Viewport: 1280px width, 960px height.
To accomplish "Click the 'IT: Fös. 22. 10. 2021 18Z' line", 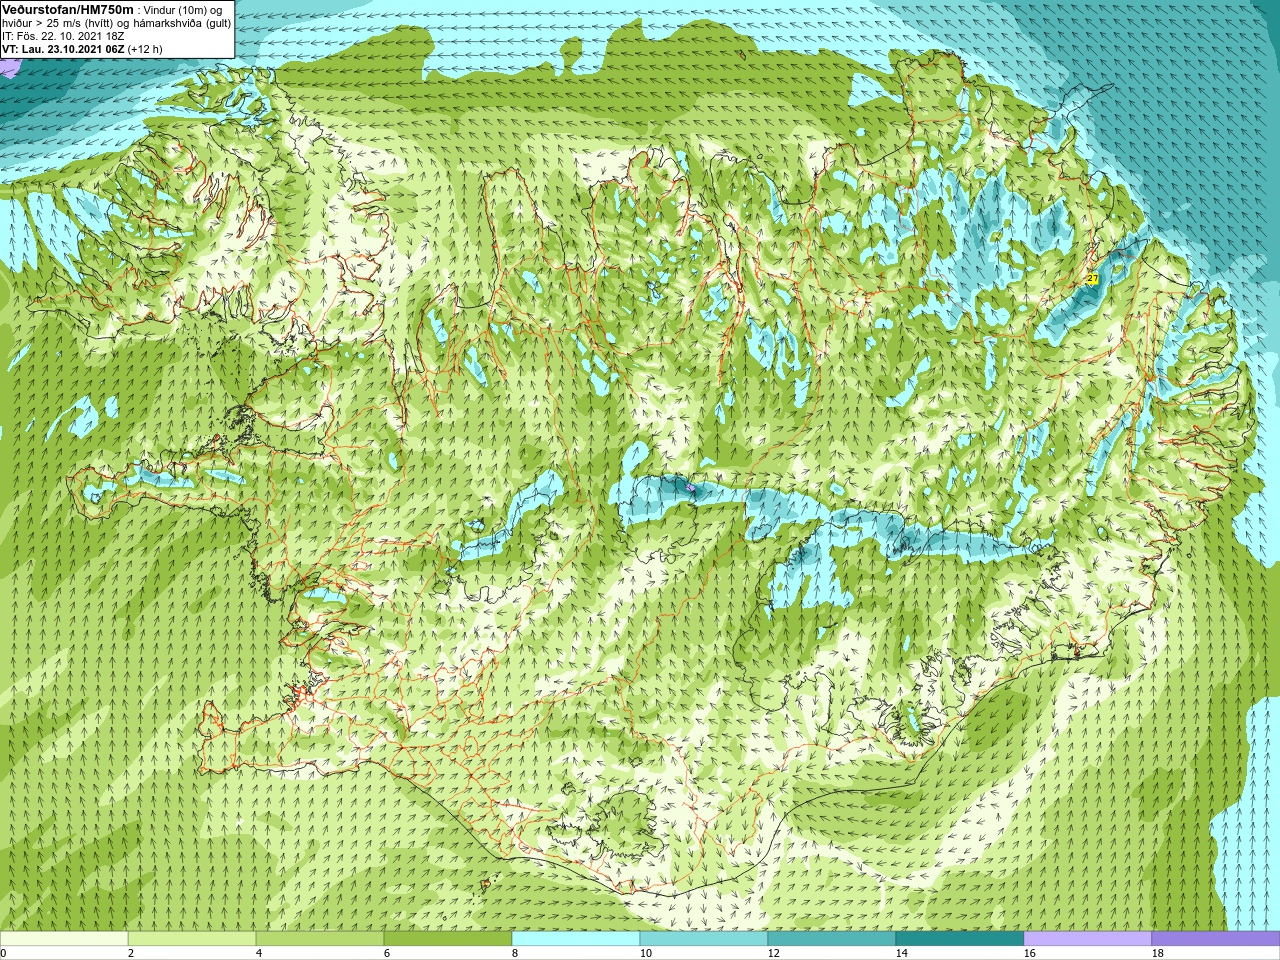I will click(64, 36).
